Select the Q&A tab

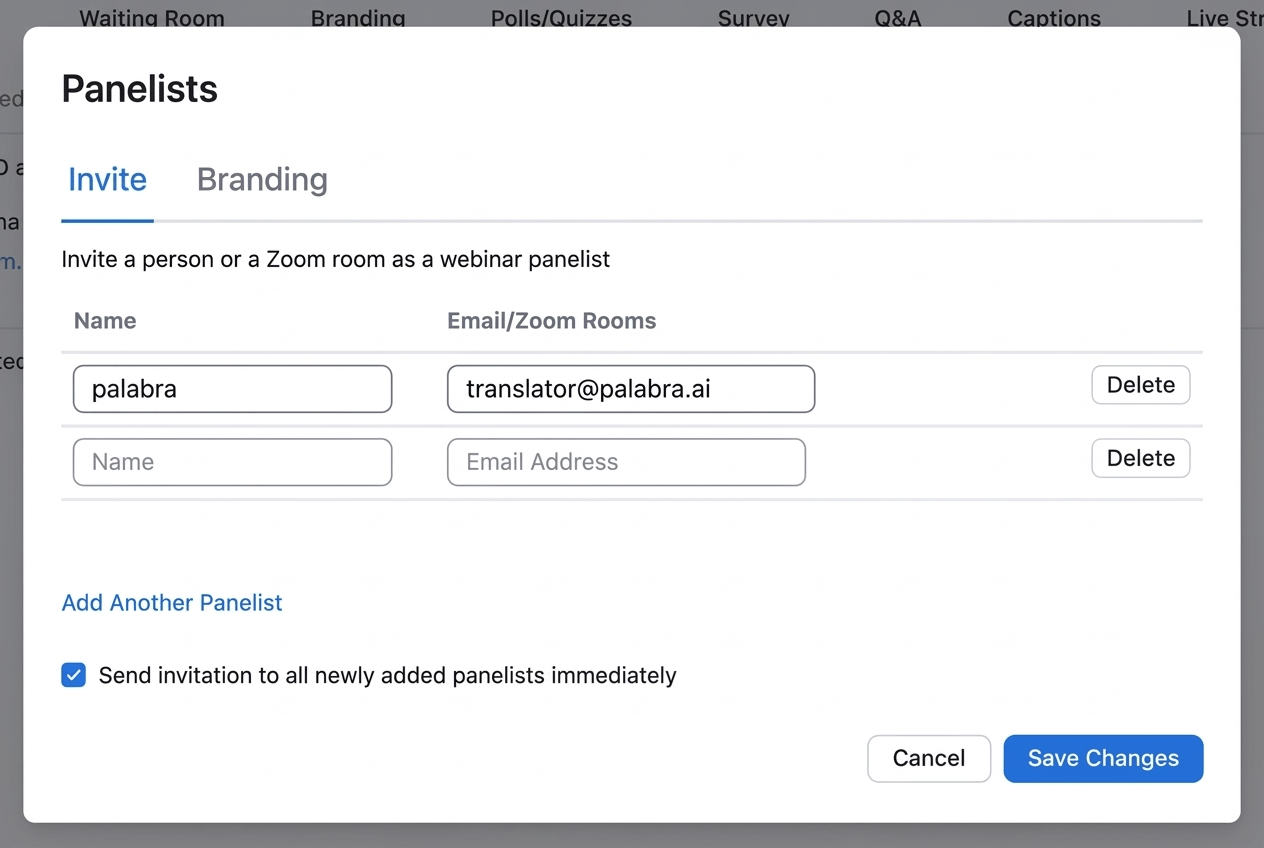(897, 18)
